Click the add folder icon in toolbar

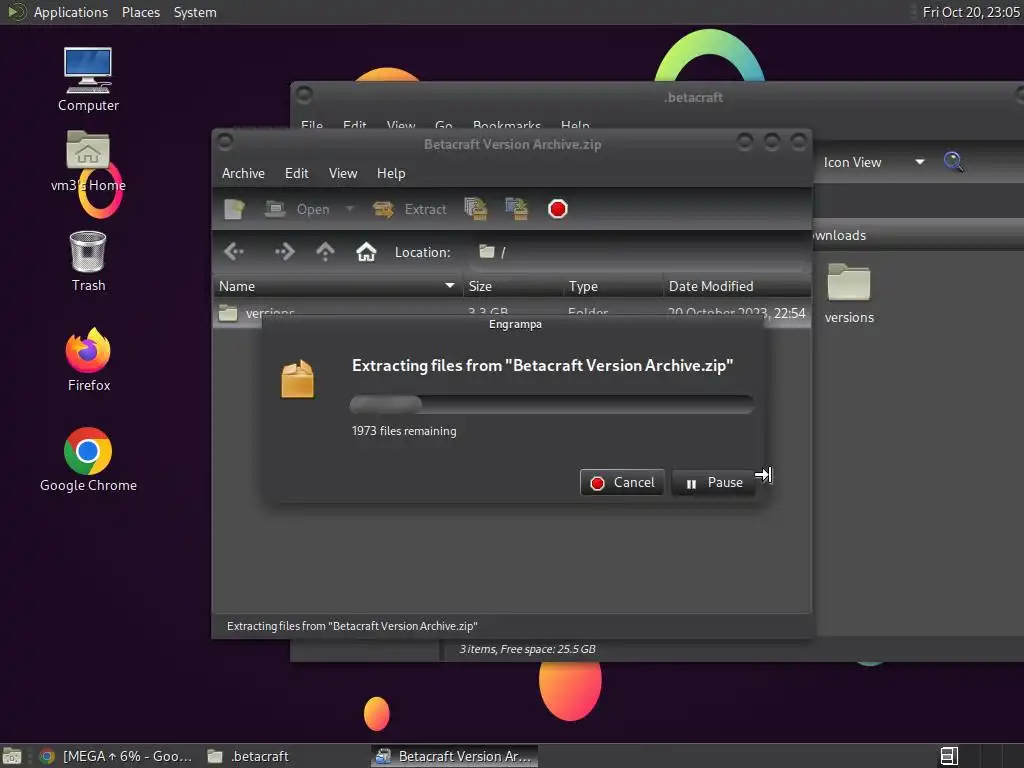point(517,209)
